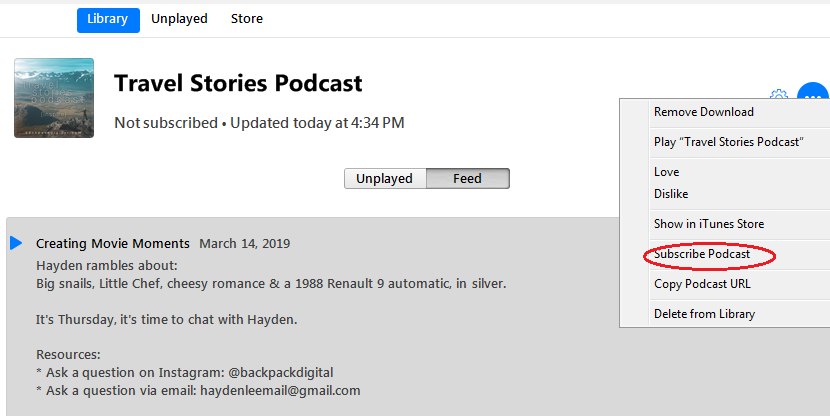Toggle episode list to Feed view

[x=467, y=179]
